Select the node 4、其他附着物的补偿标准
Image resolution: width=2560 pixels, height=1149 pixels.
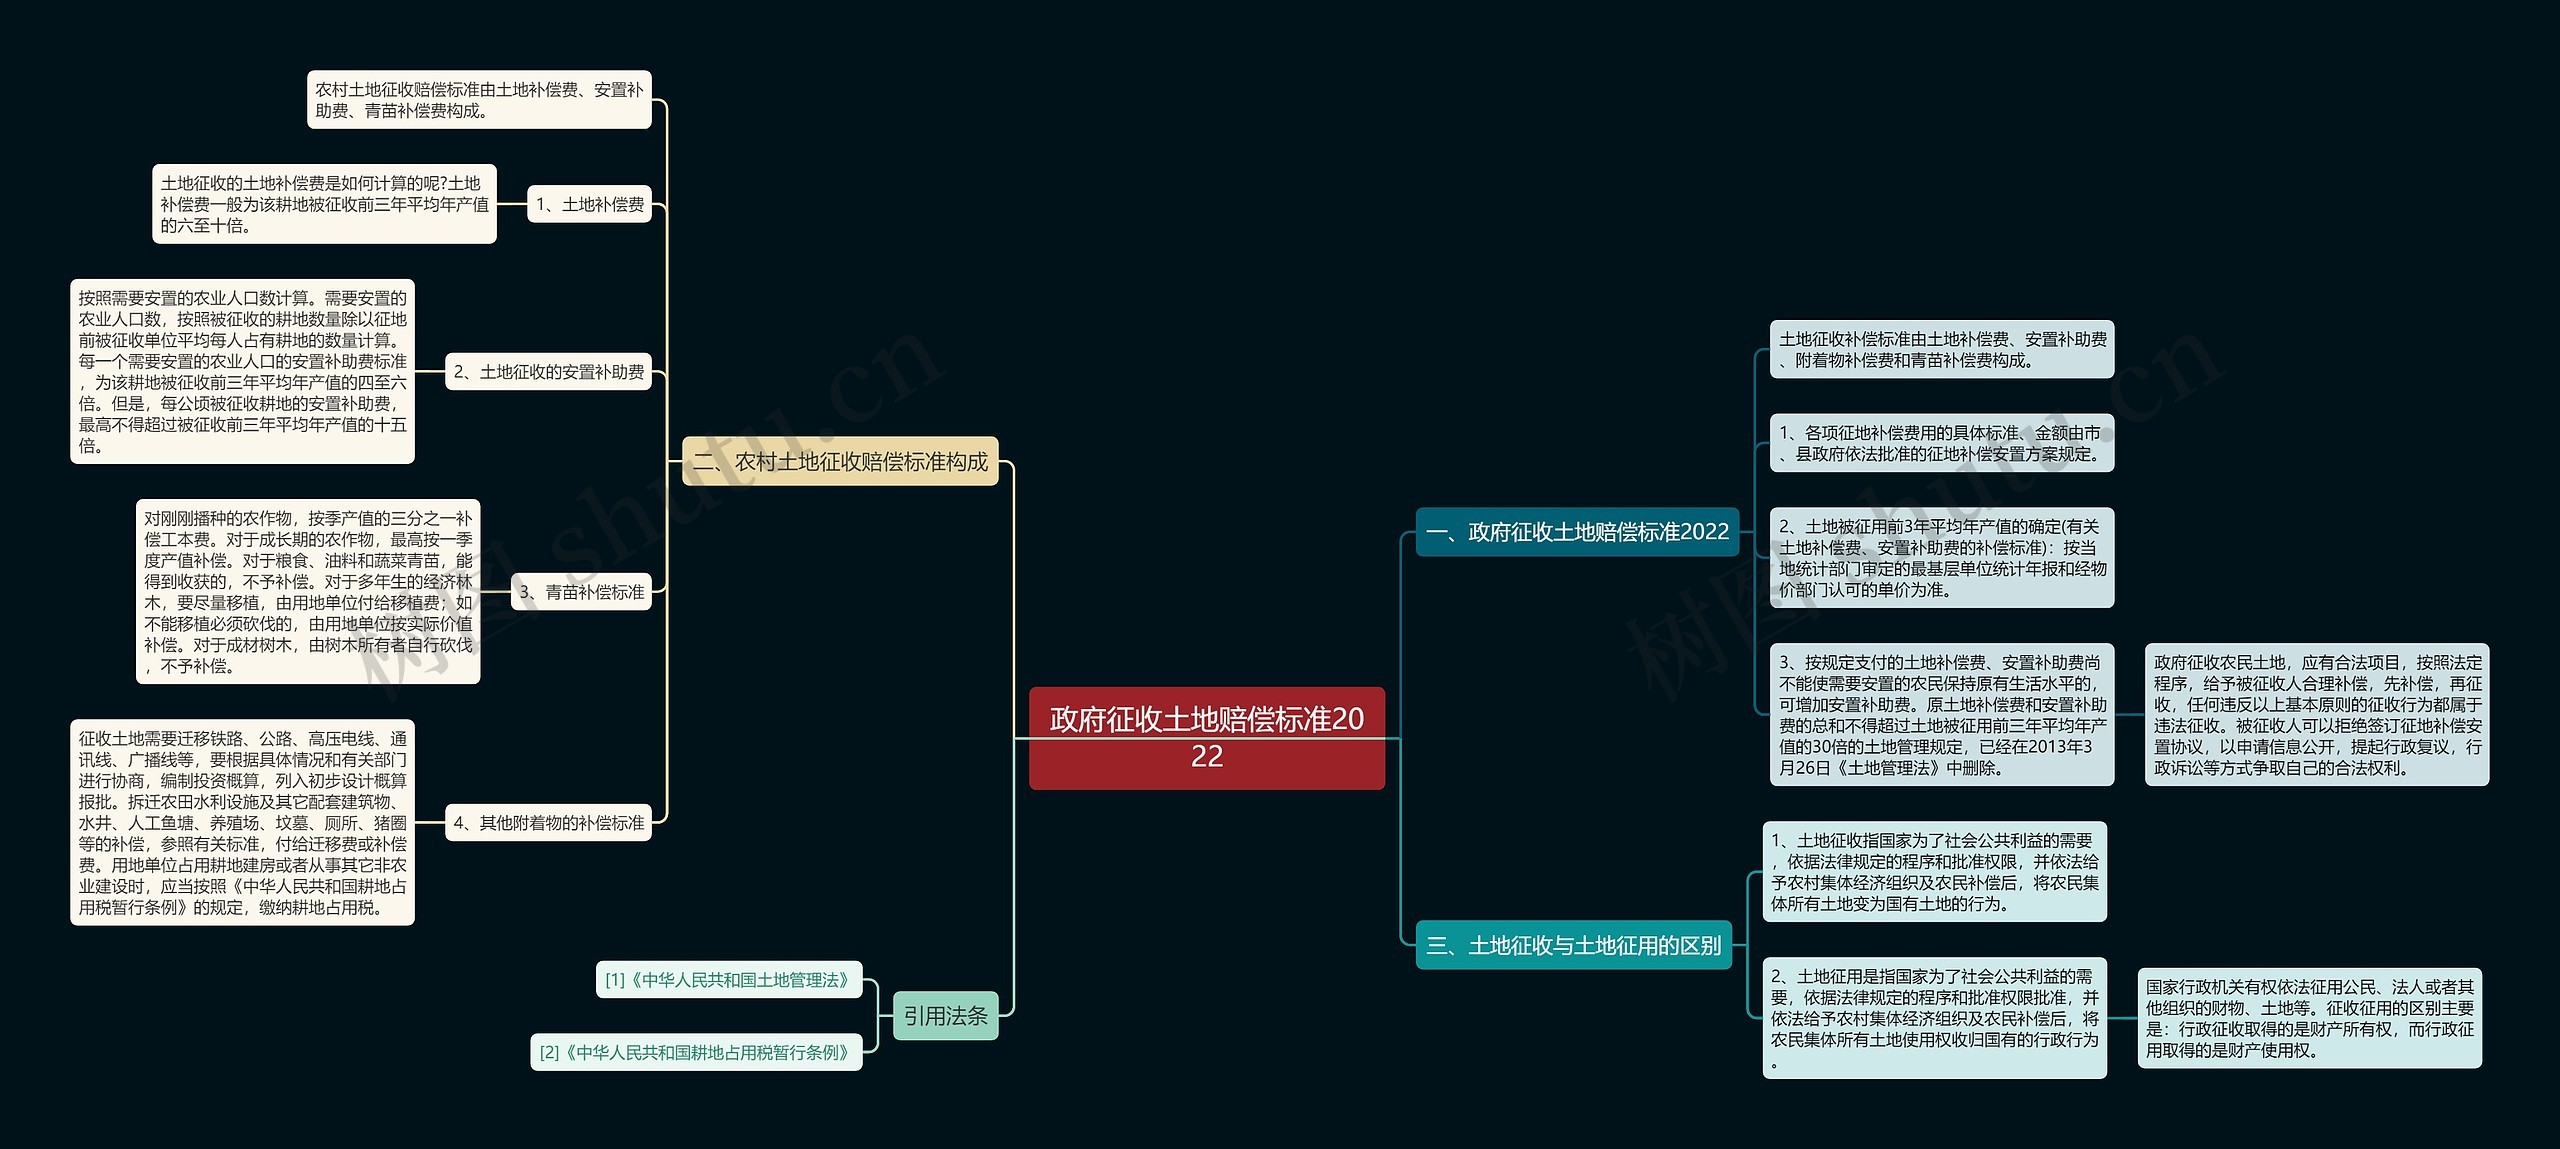(x=548, y=823)
